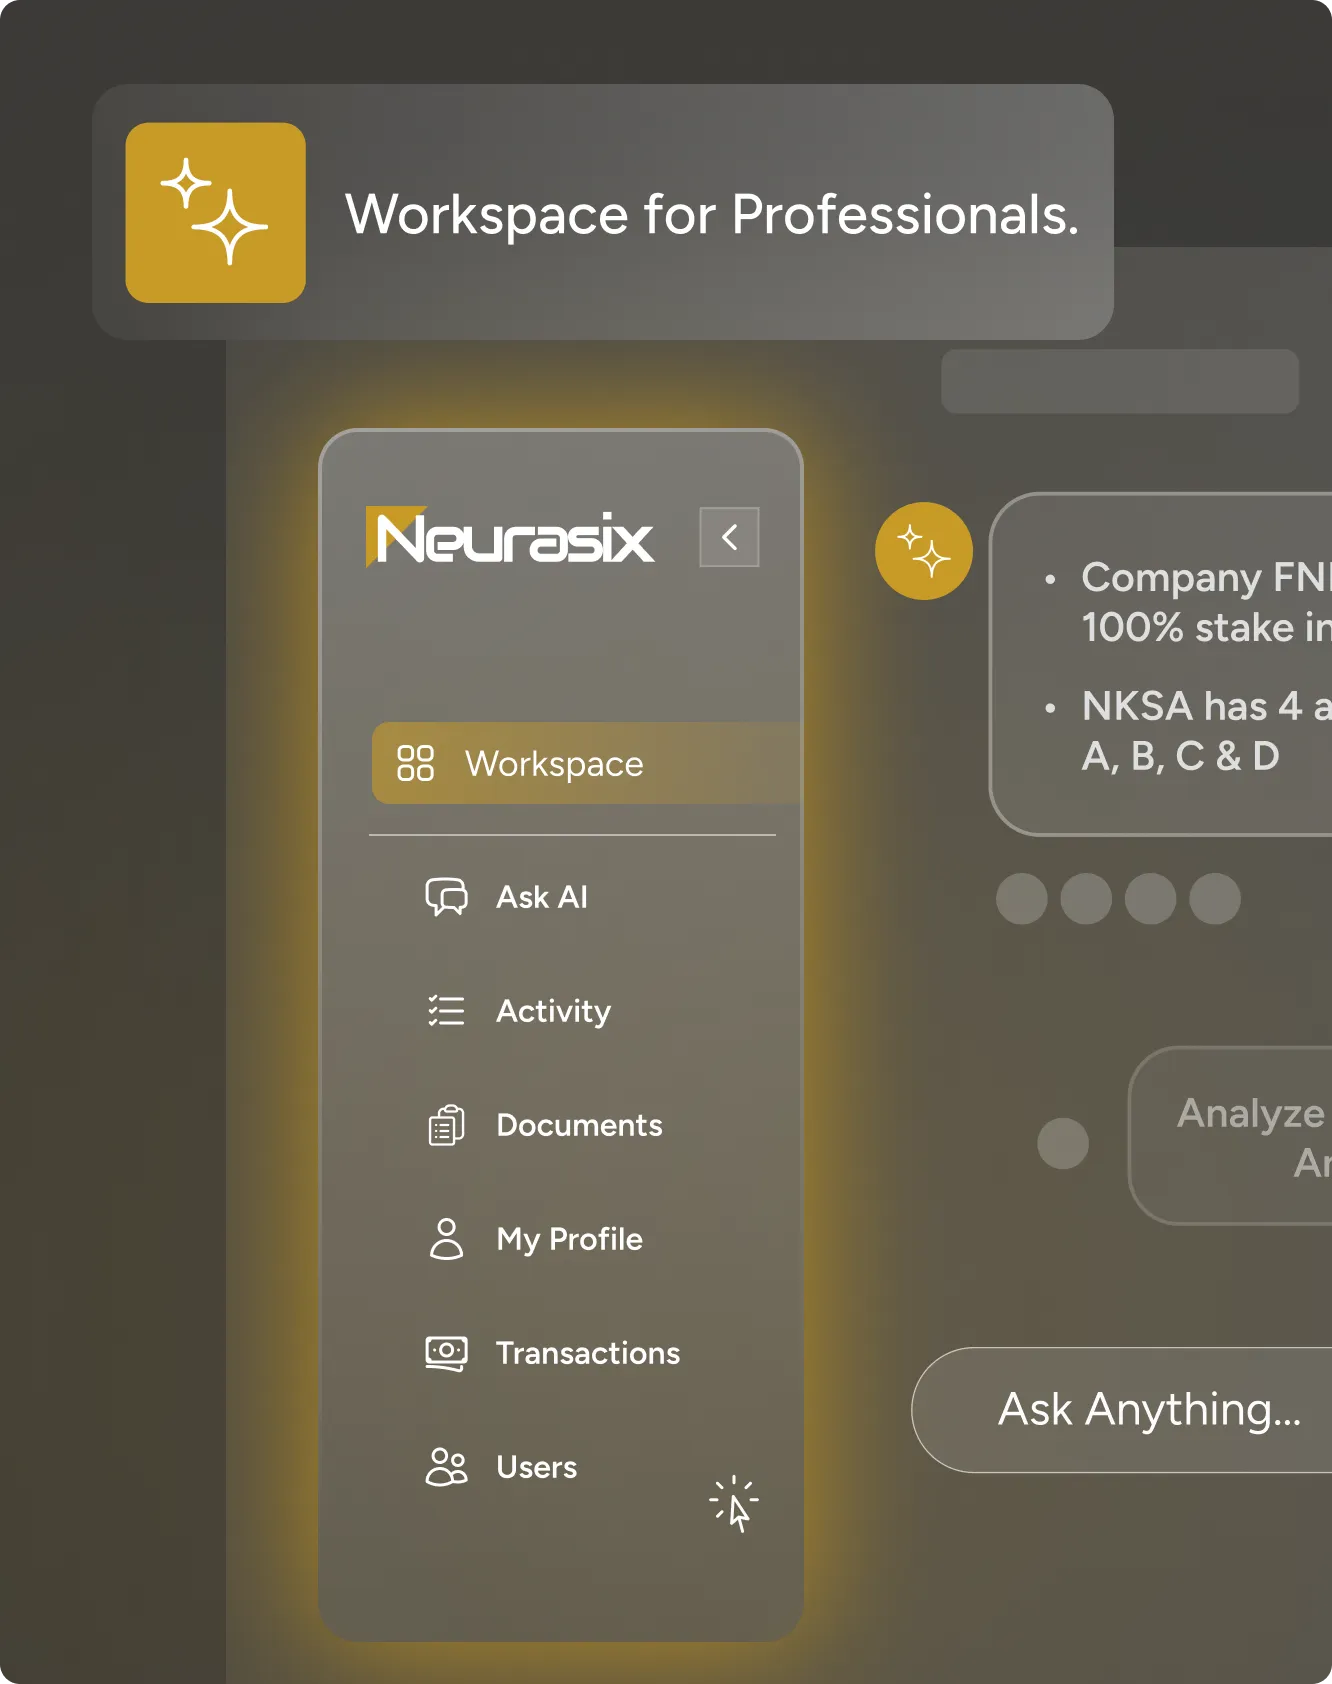Click the Analyze suggestion bubble
The height and width of the screenshot is (1684, 1332).
pyautogui.click(x=1231, y=1136)
